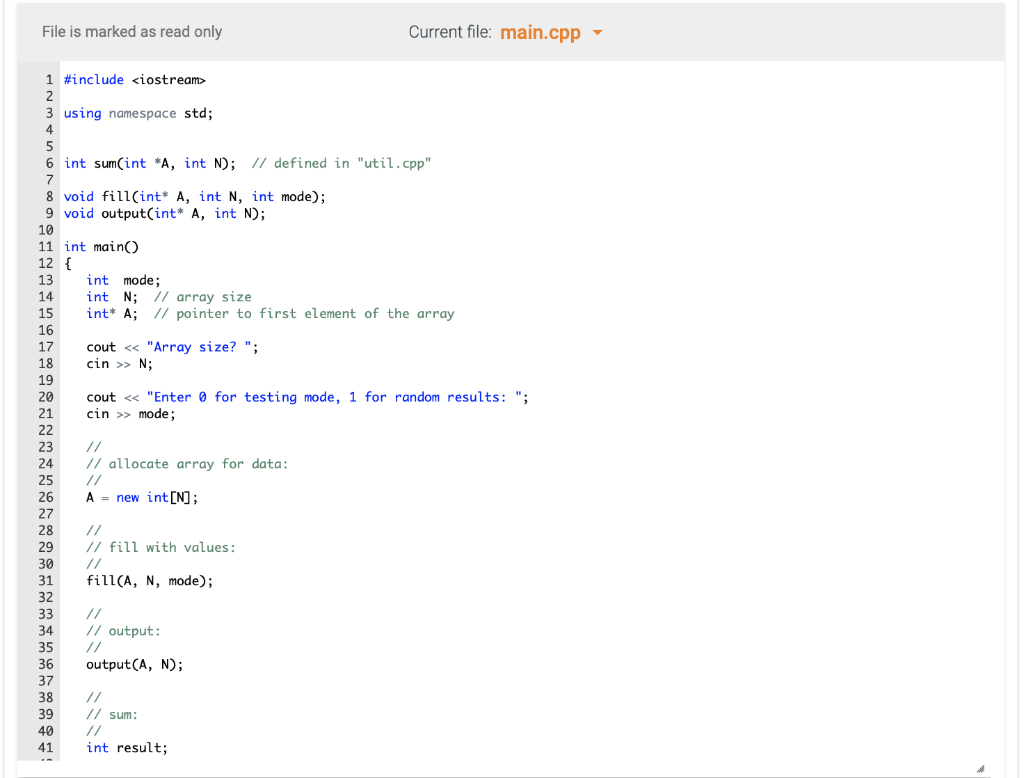
Task: Click '// pointer to first element of the array' comment
Action: pos(304,314)
